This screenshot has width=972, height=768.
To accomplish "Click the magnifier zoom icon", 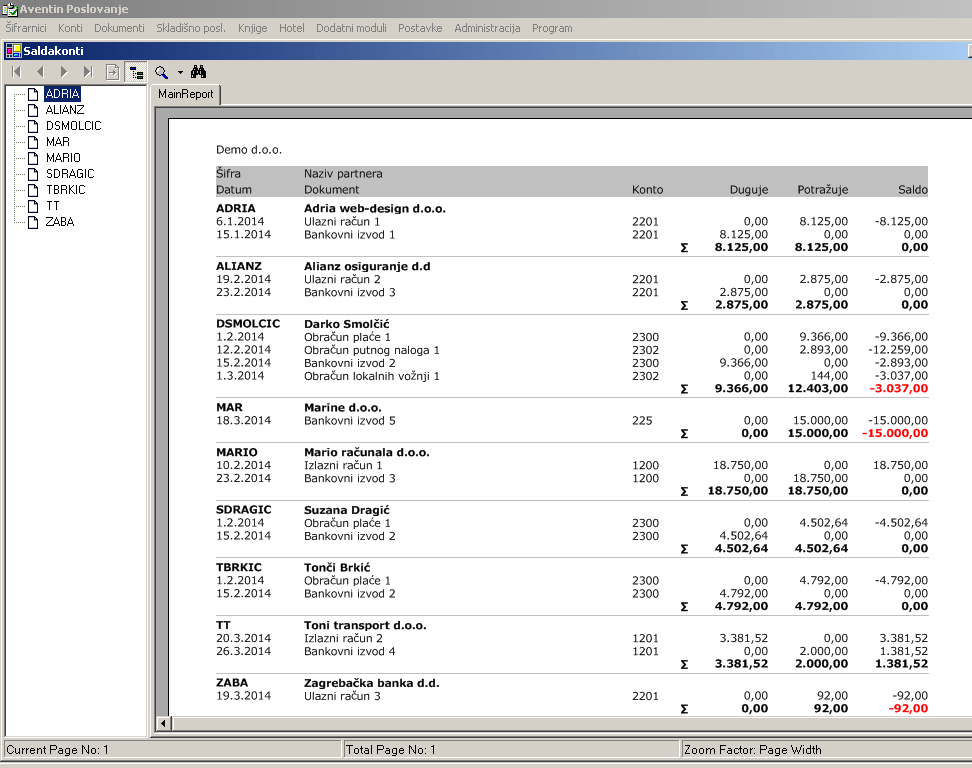I will [x=161, y=72].
